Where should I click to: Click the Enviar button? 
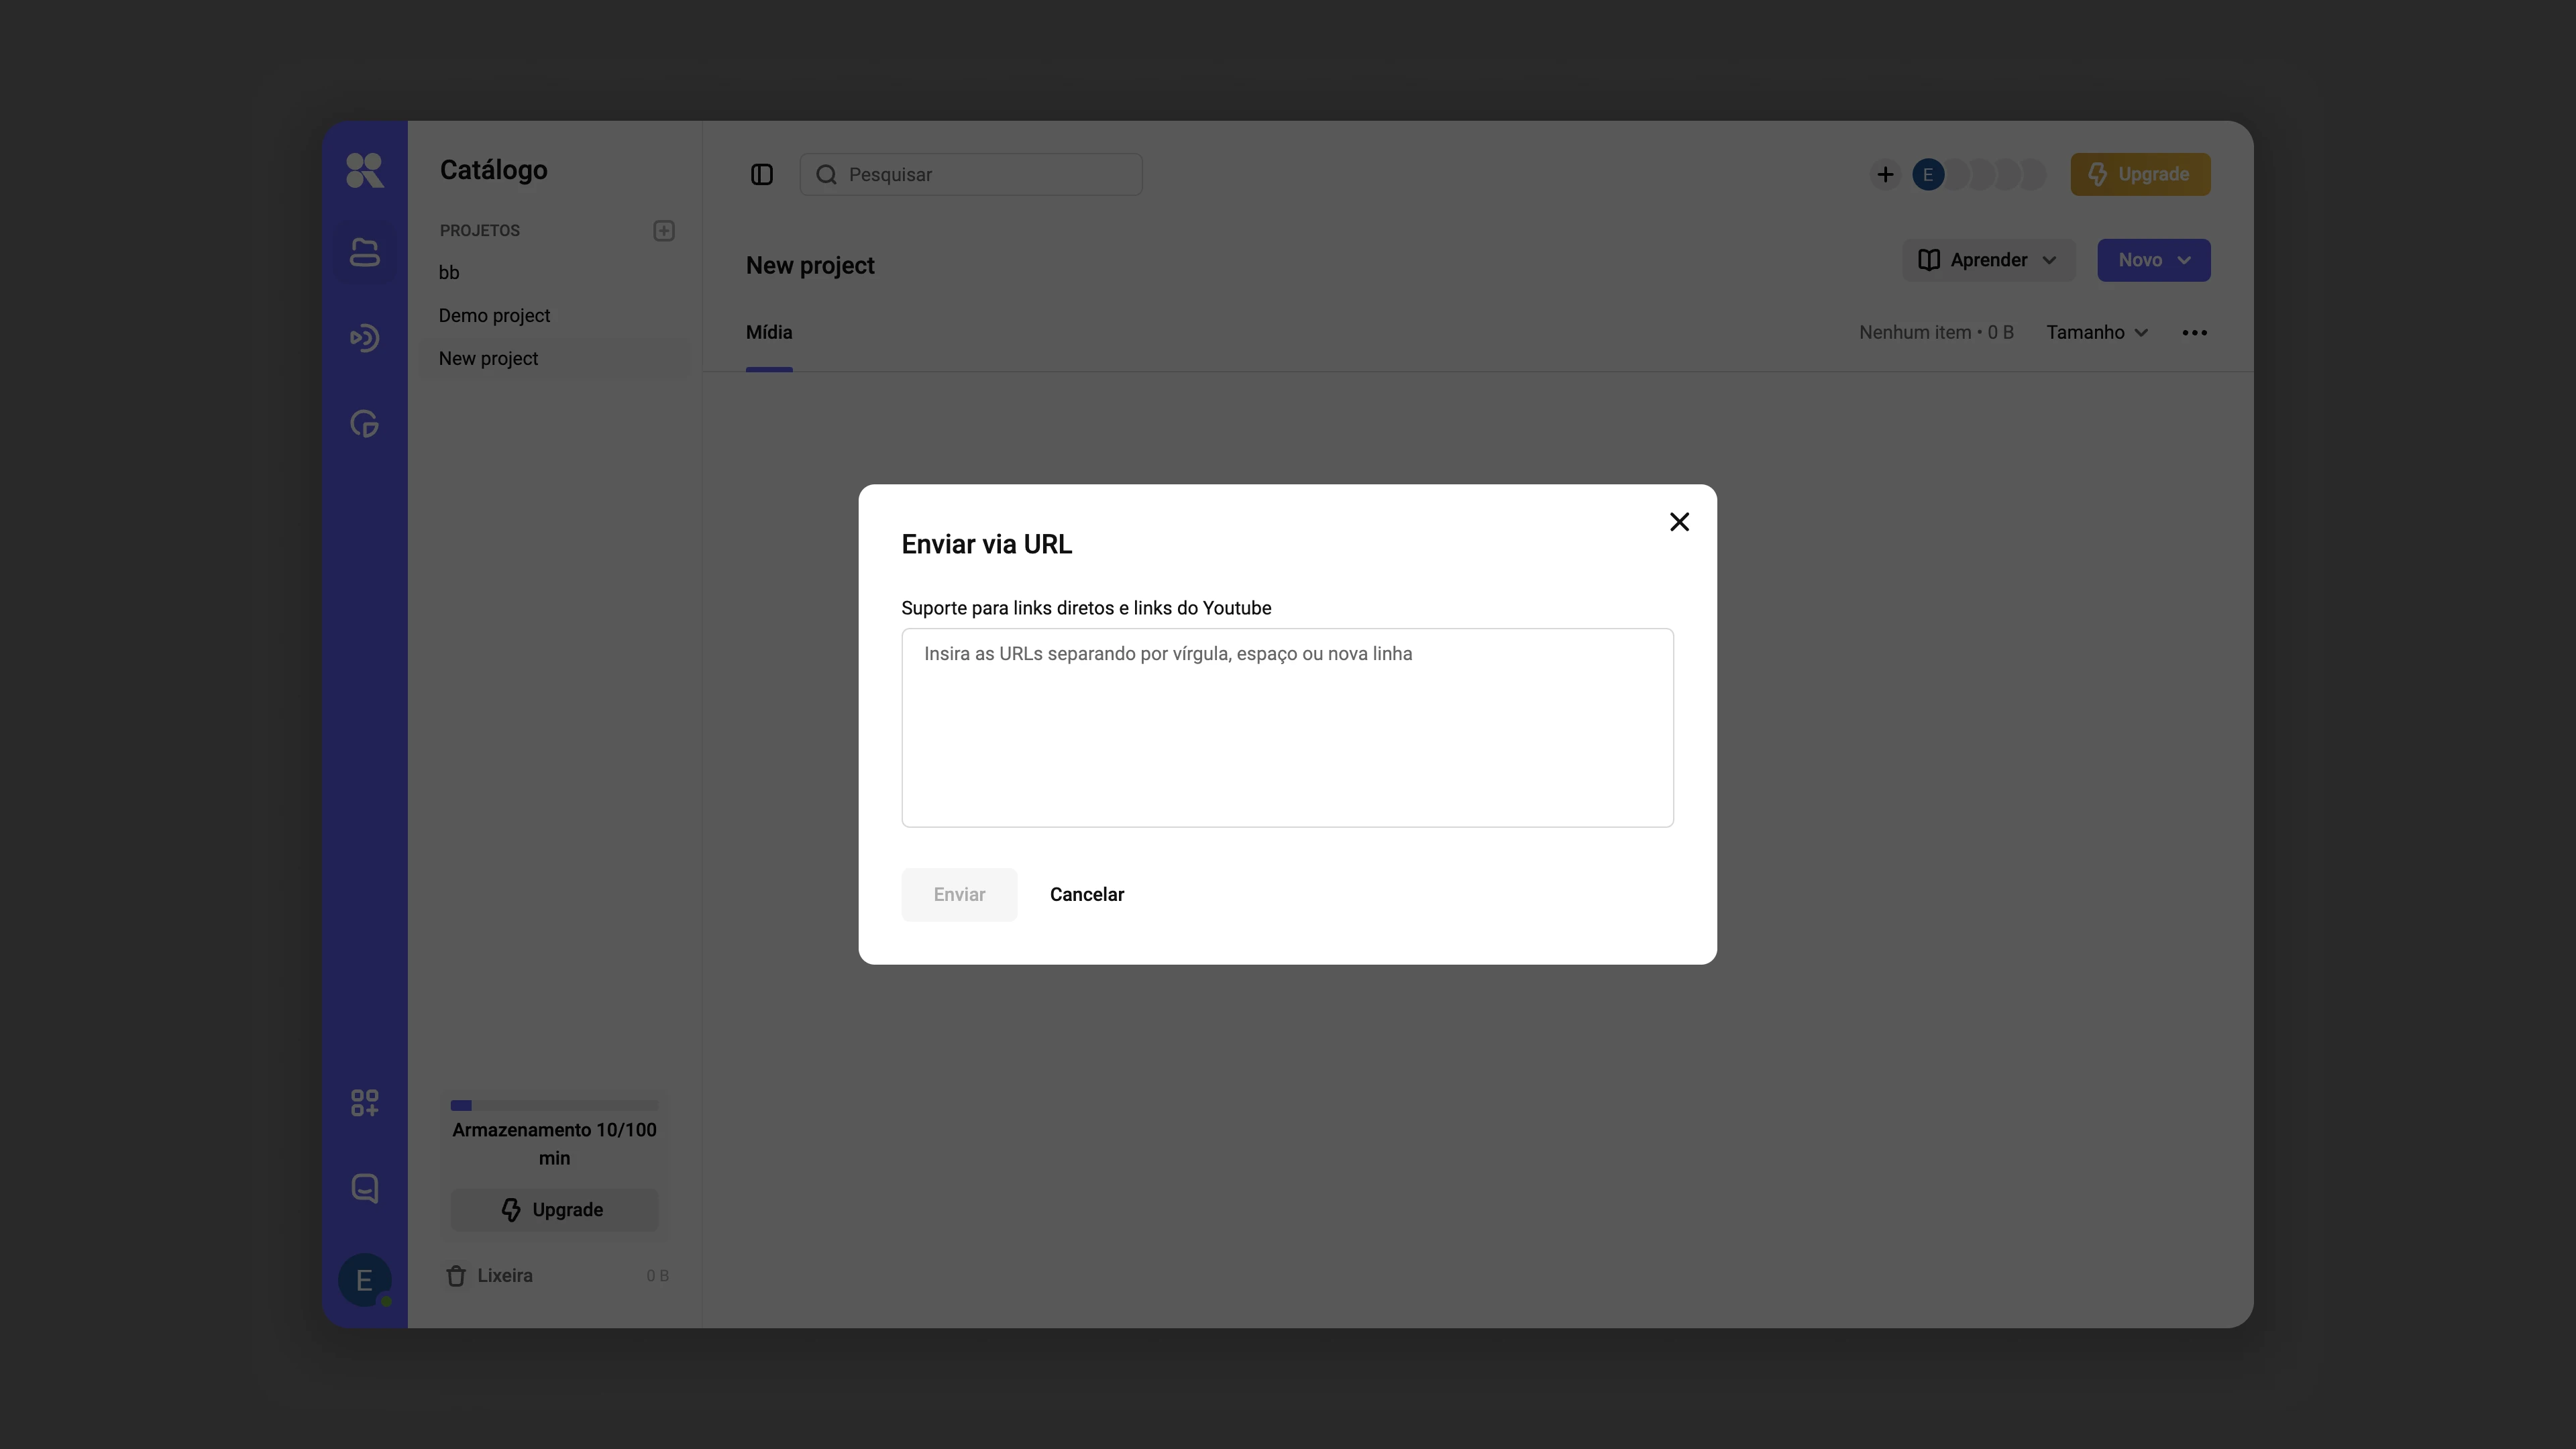[959, 894]
